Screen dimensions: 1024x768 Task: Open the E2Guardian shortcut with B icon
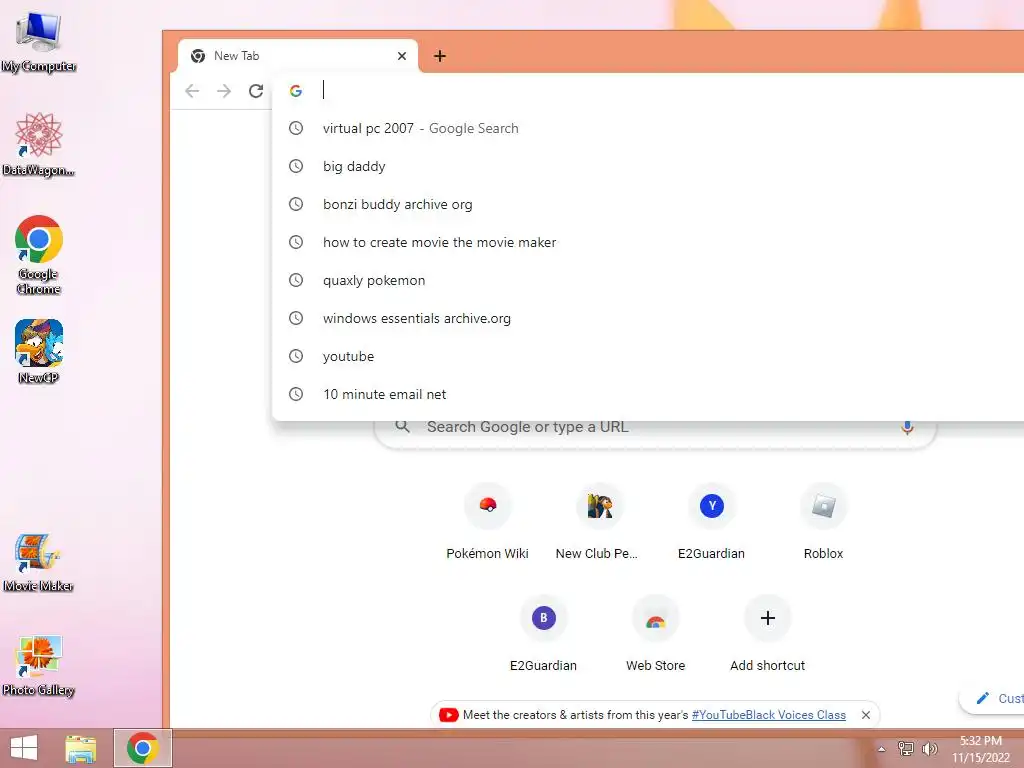(543, 635)
